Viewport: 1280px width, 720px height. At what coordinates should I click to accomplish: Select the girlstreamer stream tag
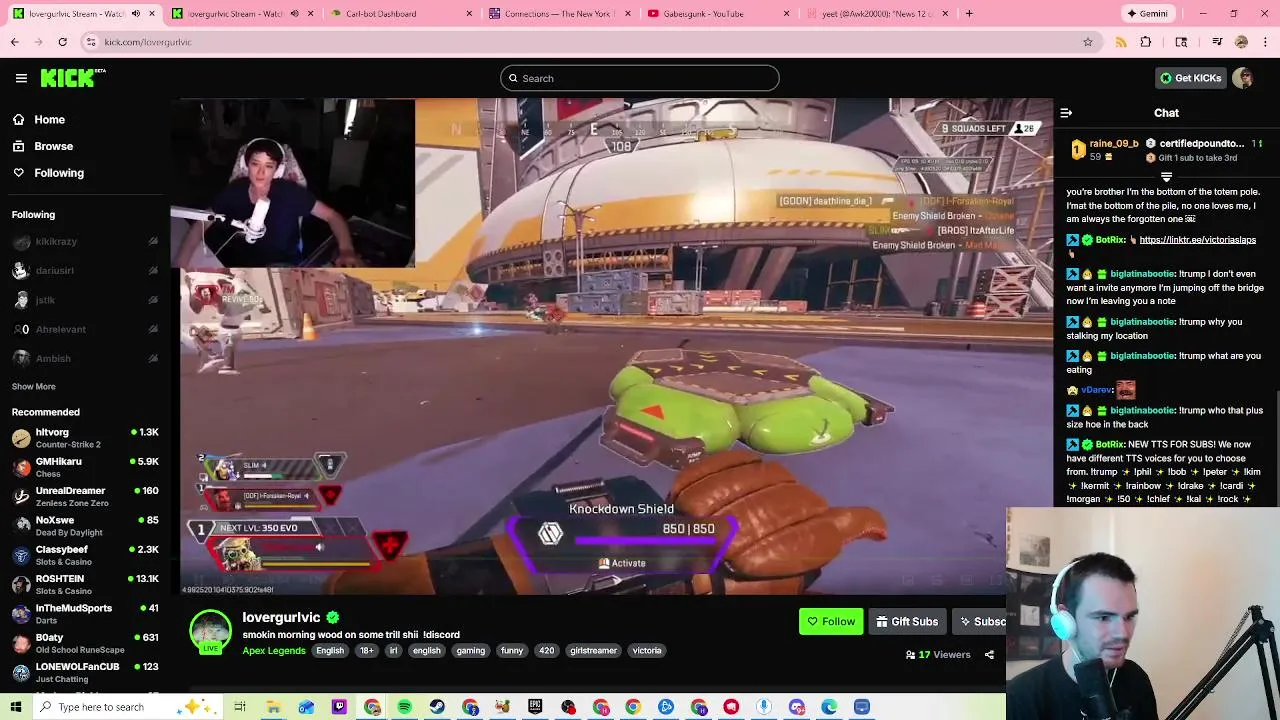point(593,651)
